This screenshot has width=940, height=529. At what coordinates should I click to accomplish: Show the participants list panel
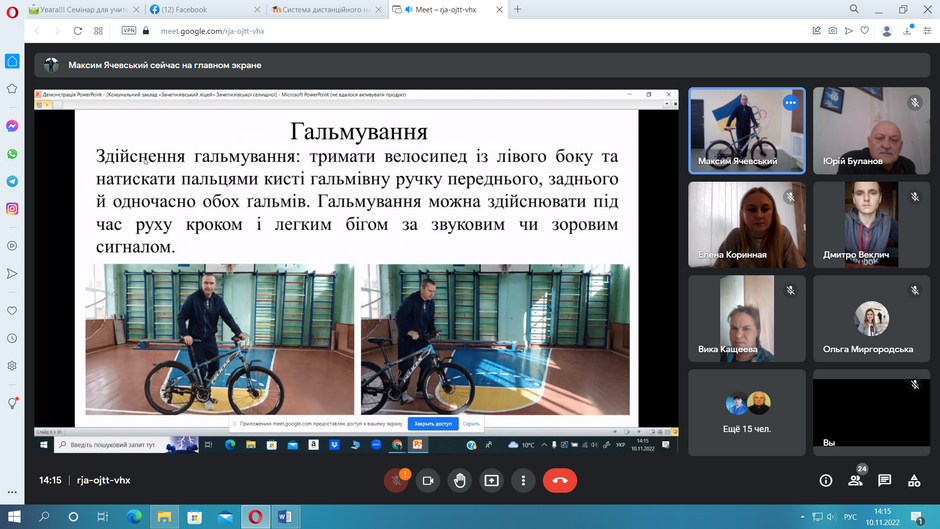pyautogui.click(x=855, y=480)
